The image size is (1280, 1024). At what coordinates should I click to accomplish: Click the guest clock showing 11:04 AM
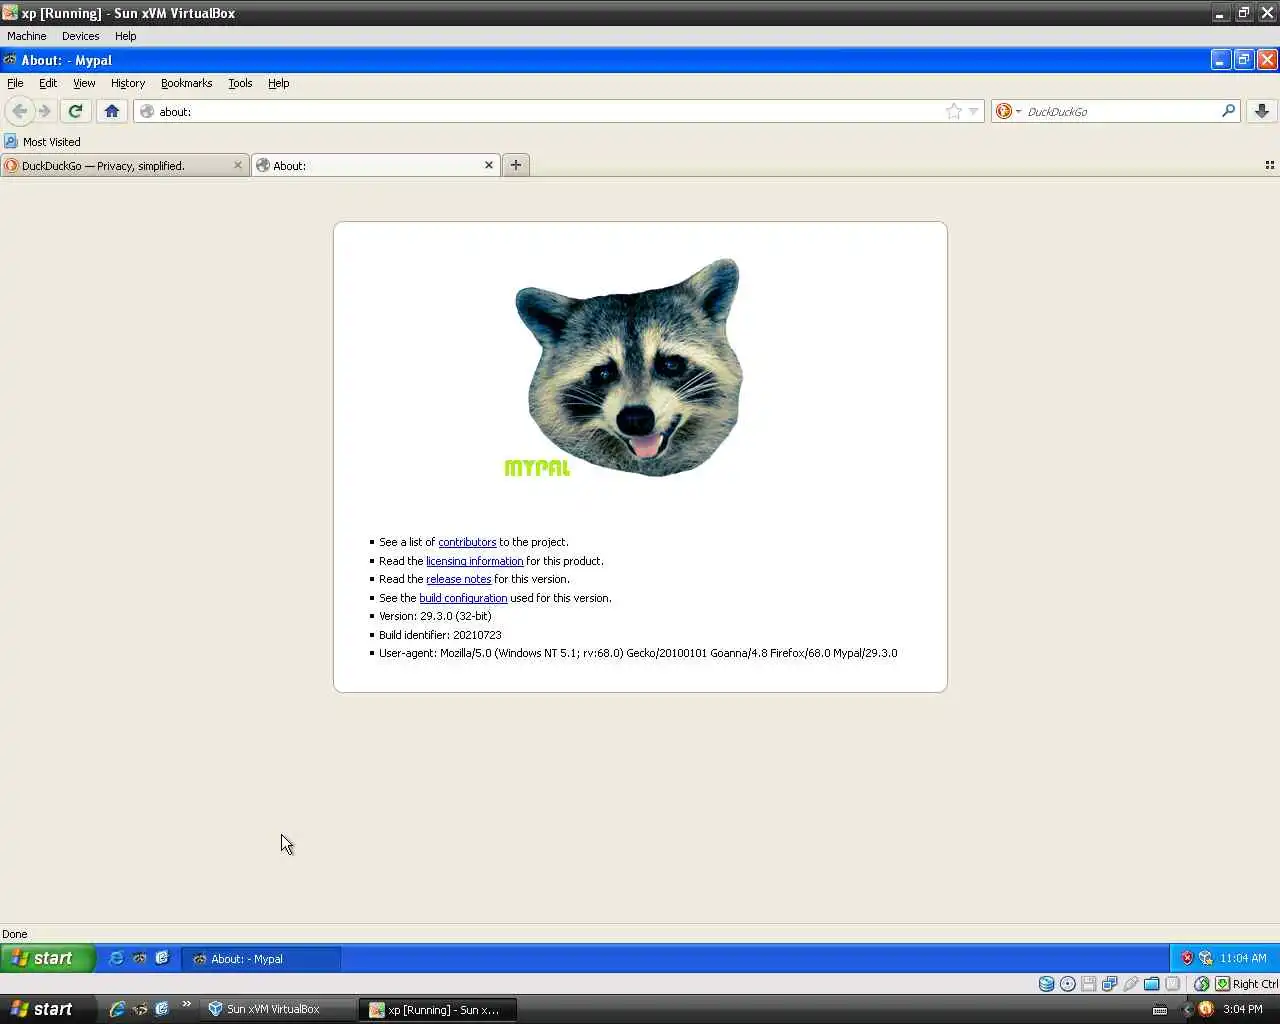(x=1243, y=958)
